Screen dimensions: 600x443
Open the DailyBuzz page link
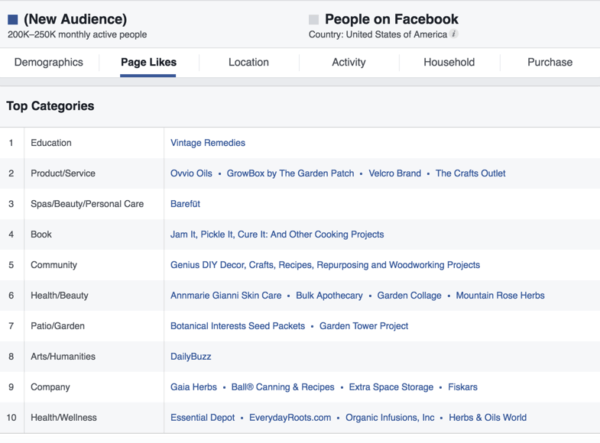pyautogui.click(x=191, y=357)
